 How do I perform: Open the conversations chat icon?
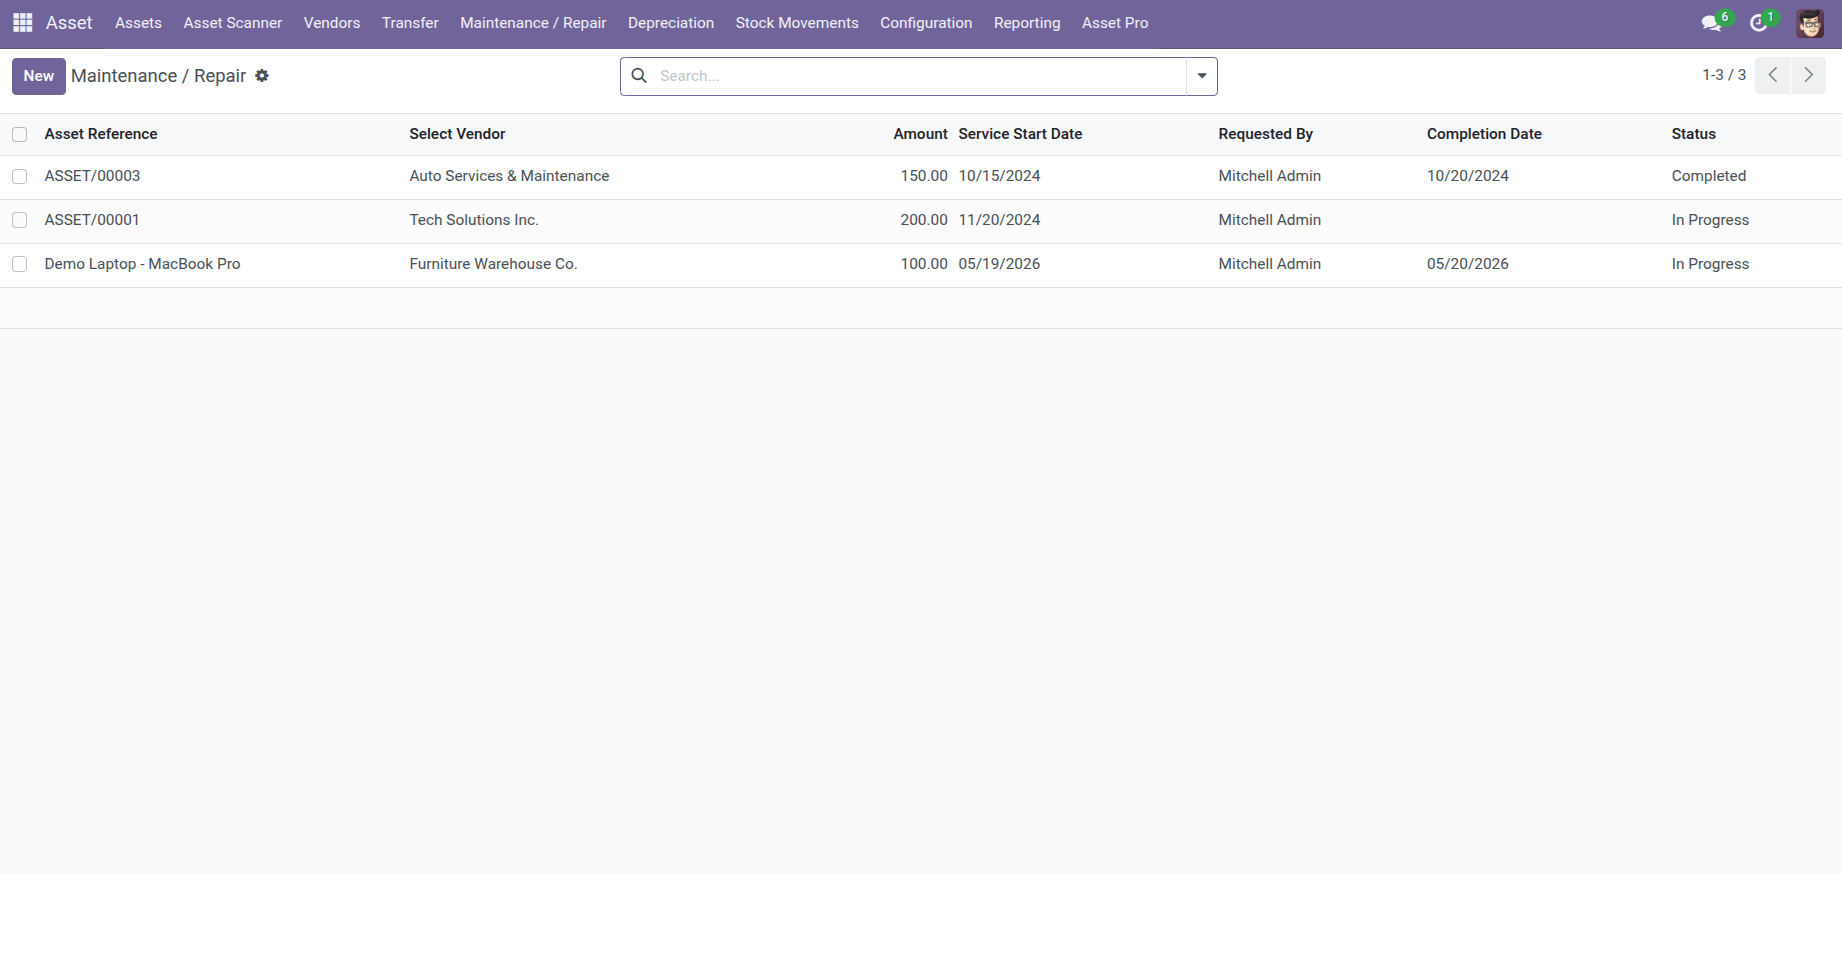click(1712, 23)
